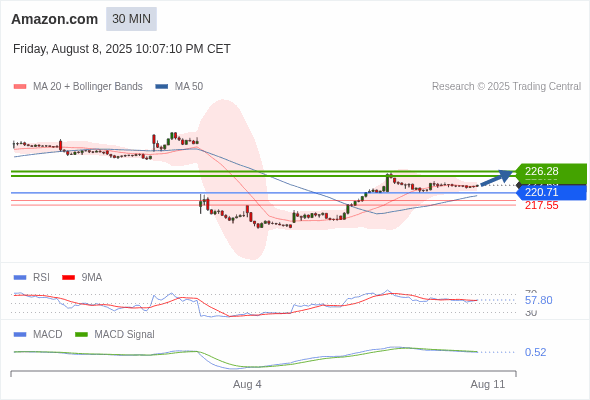
Task: Click the Research © 2025 Trading Central credit
Action: coord(506,87)
